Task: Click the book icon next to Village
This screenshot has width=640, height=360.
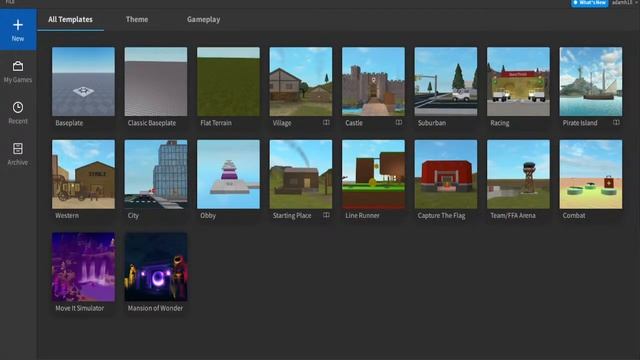Action: 326,122
